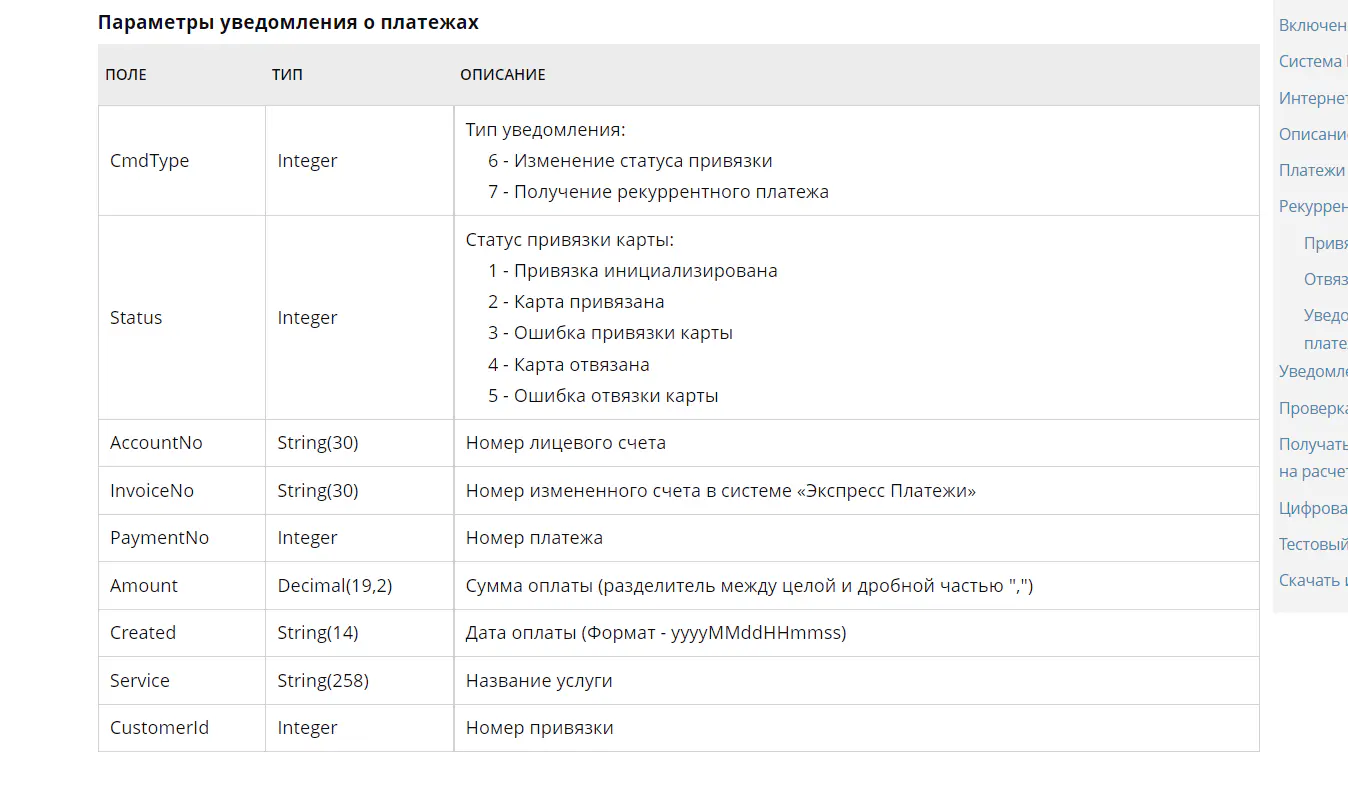Open the "Рекуррен…" section in the sidebar
The image size is (1348, 785).
point(1313,206)
